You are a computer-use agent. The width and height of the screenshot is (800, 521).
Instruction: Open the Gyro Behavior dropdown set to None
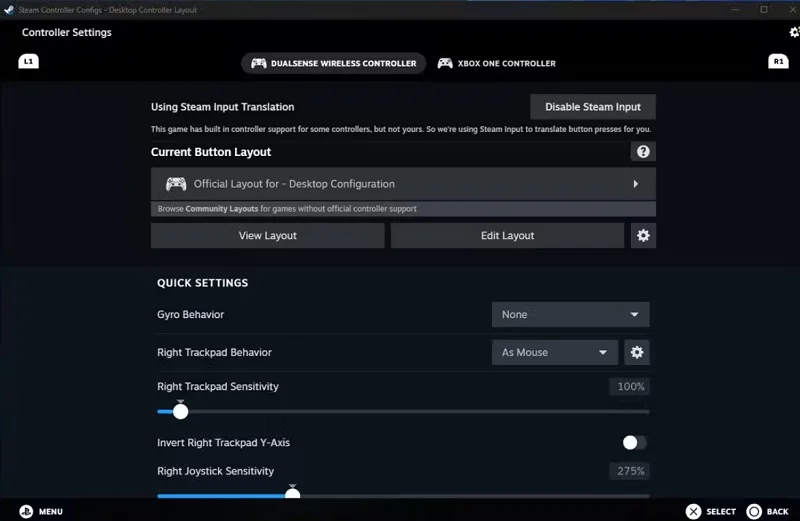[x=570, y=314]
